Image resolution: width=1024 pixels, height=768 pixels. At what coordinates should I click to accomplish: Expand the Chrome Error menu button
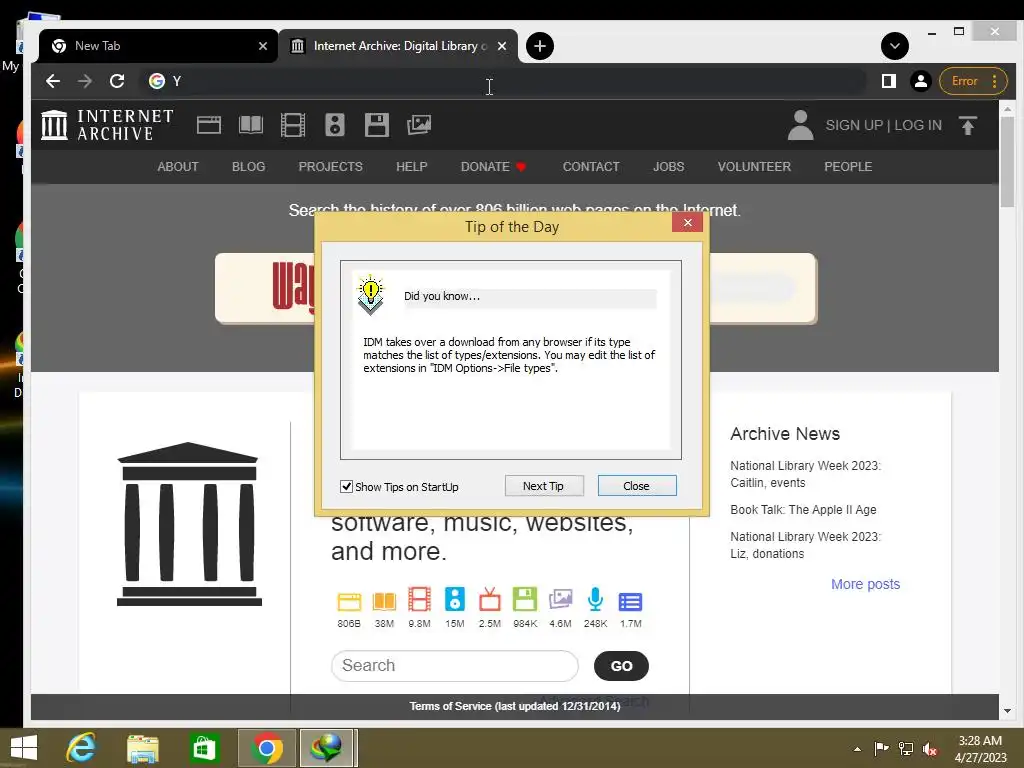[x=973, y=81]
